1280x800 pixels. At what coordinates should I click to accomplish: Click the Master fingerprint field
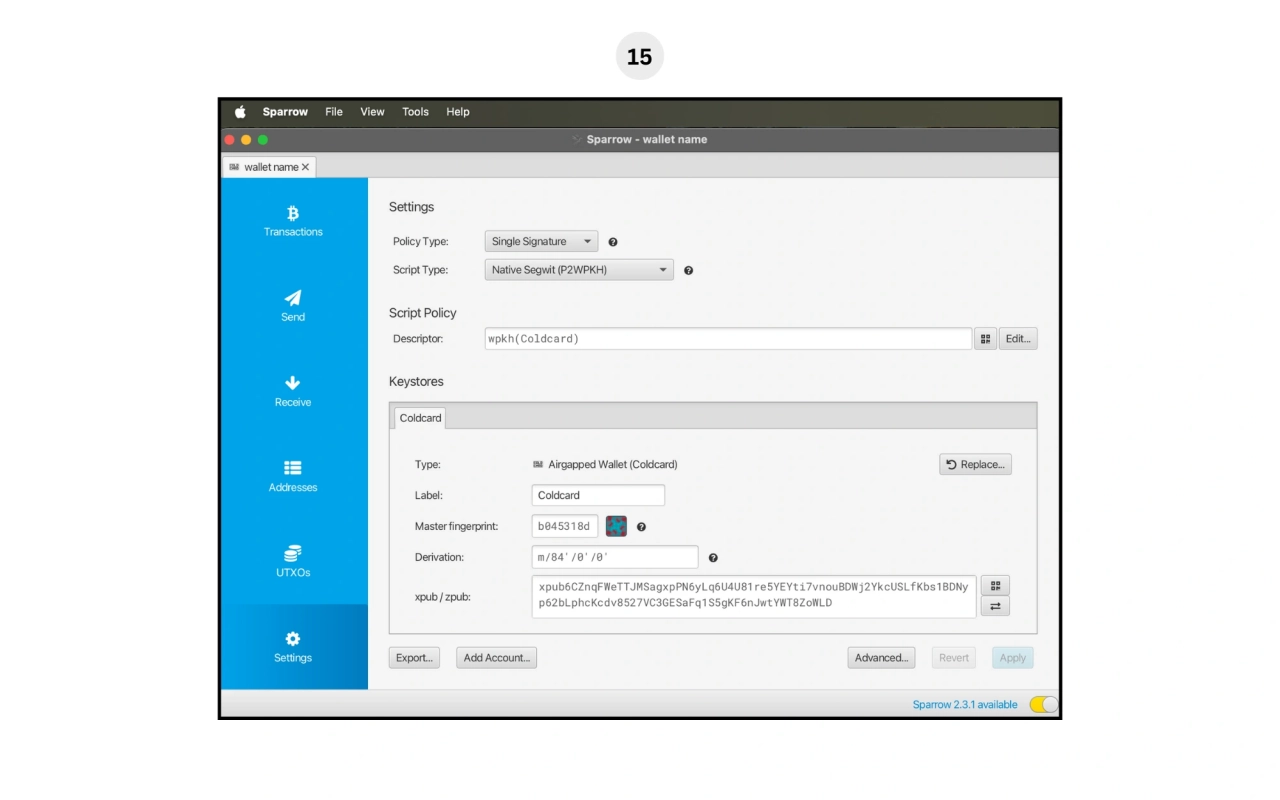pos(565,526)
